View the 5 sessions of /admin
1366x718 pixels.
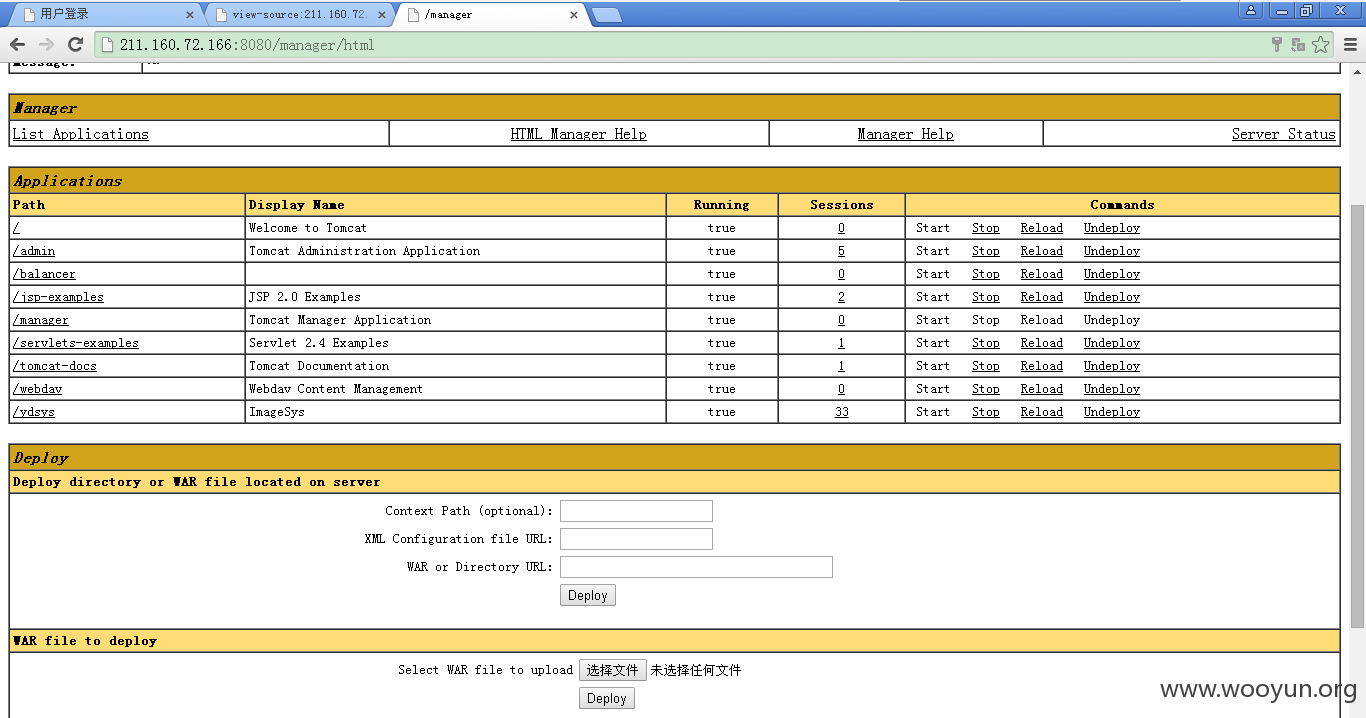[842, 251]
